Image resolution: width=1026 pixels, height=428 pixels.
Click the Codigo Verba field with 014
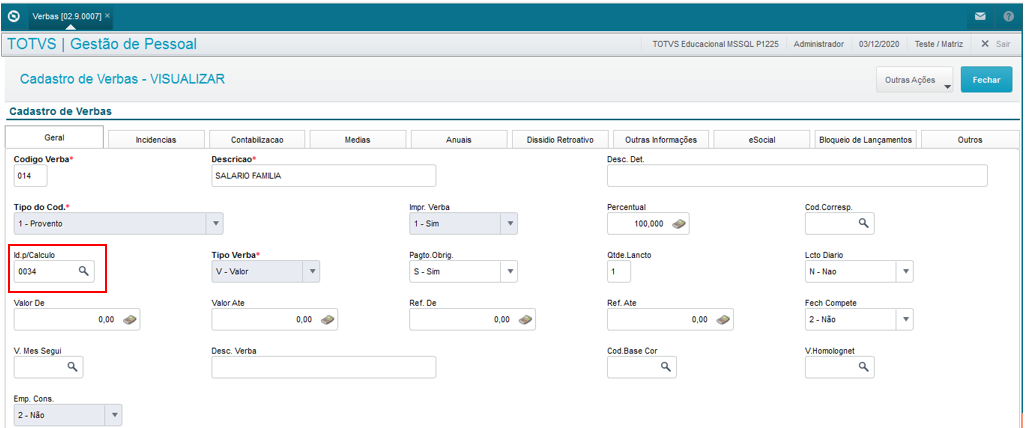click(30, 176)
